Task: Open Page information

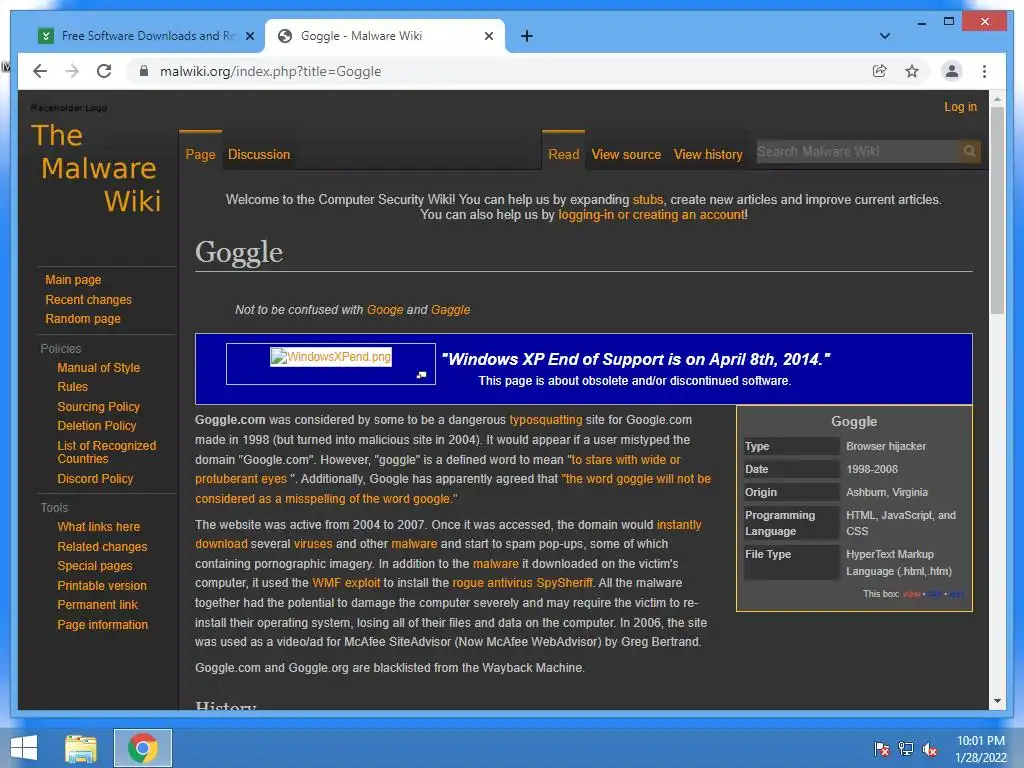Action: (103, 625)
